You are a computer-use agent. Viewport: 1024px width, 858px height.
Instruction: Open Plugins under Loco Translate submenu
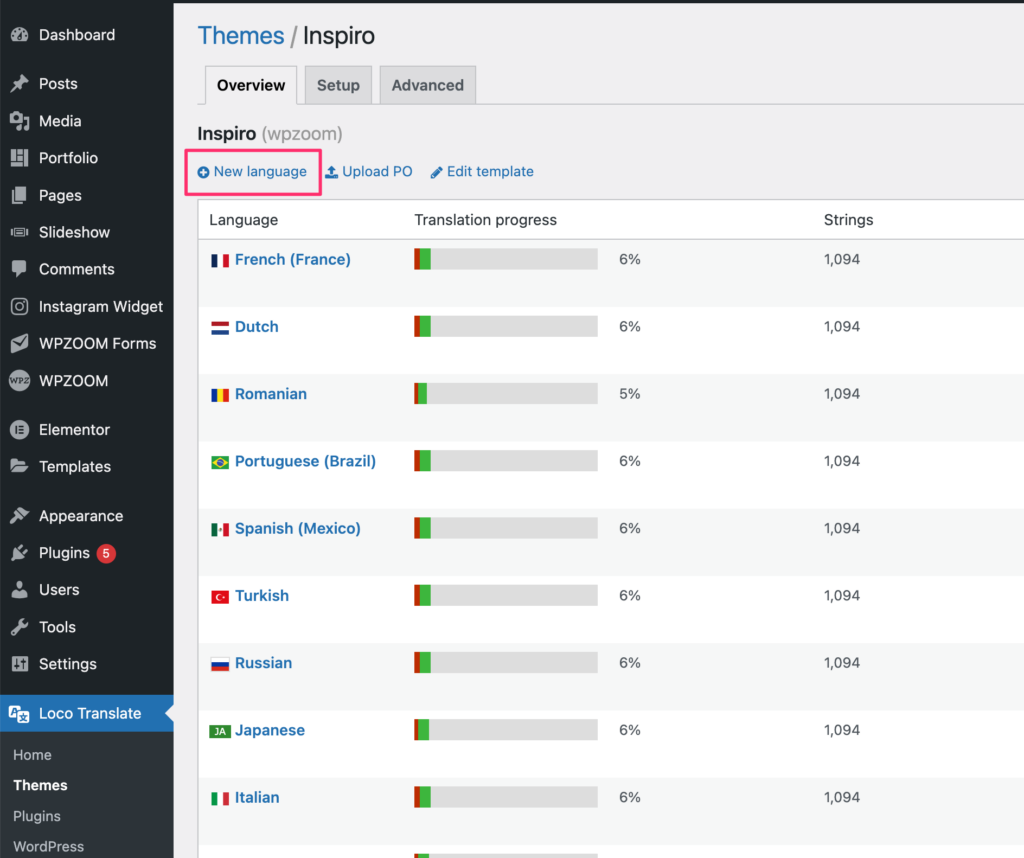pos(37,816)
